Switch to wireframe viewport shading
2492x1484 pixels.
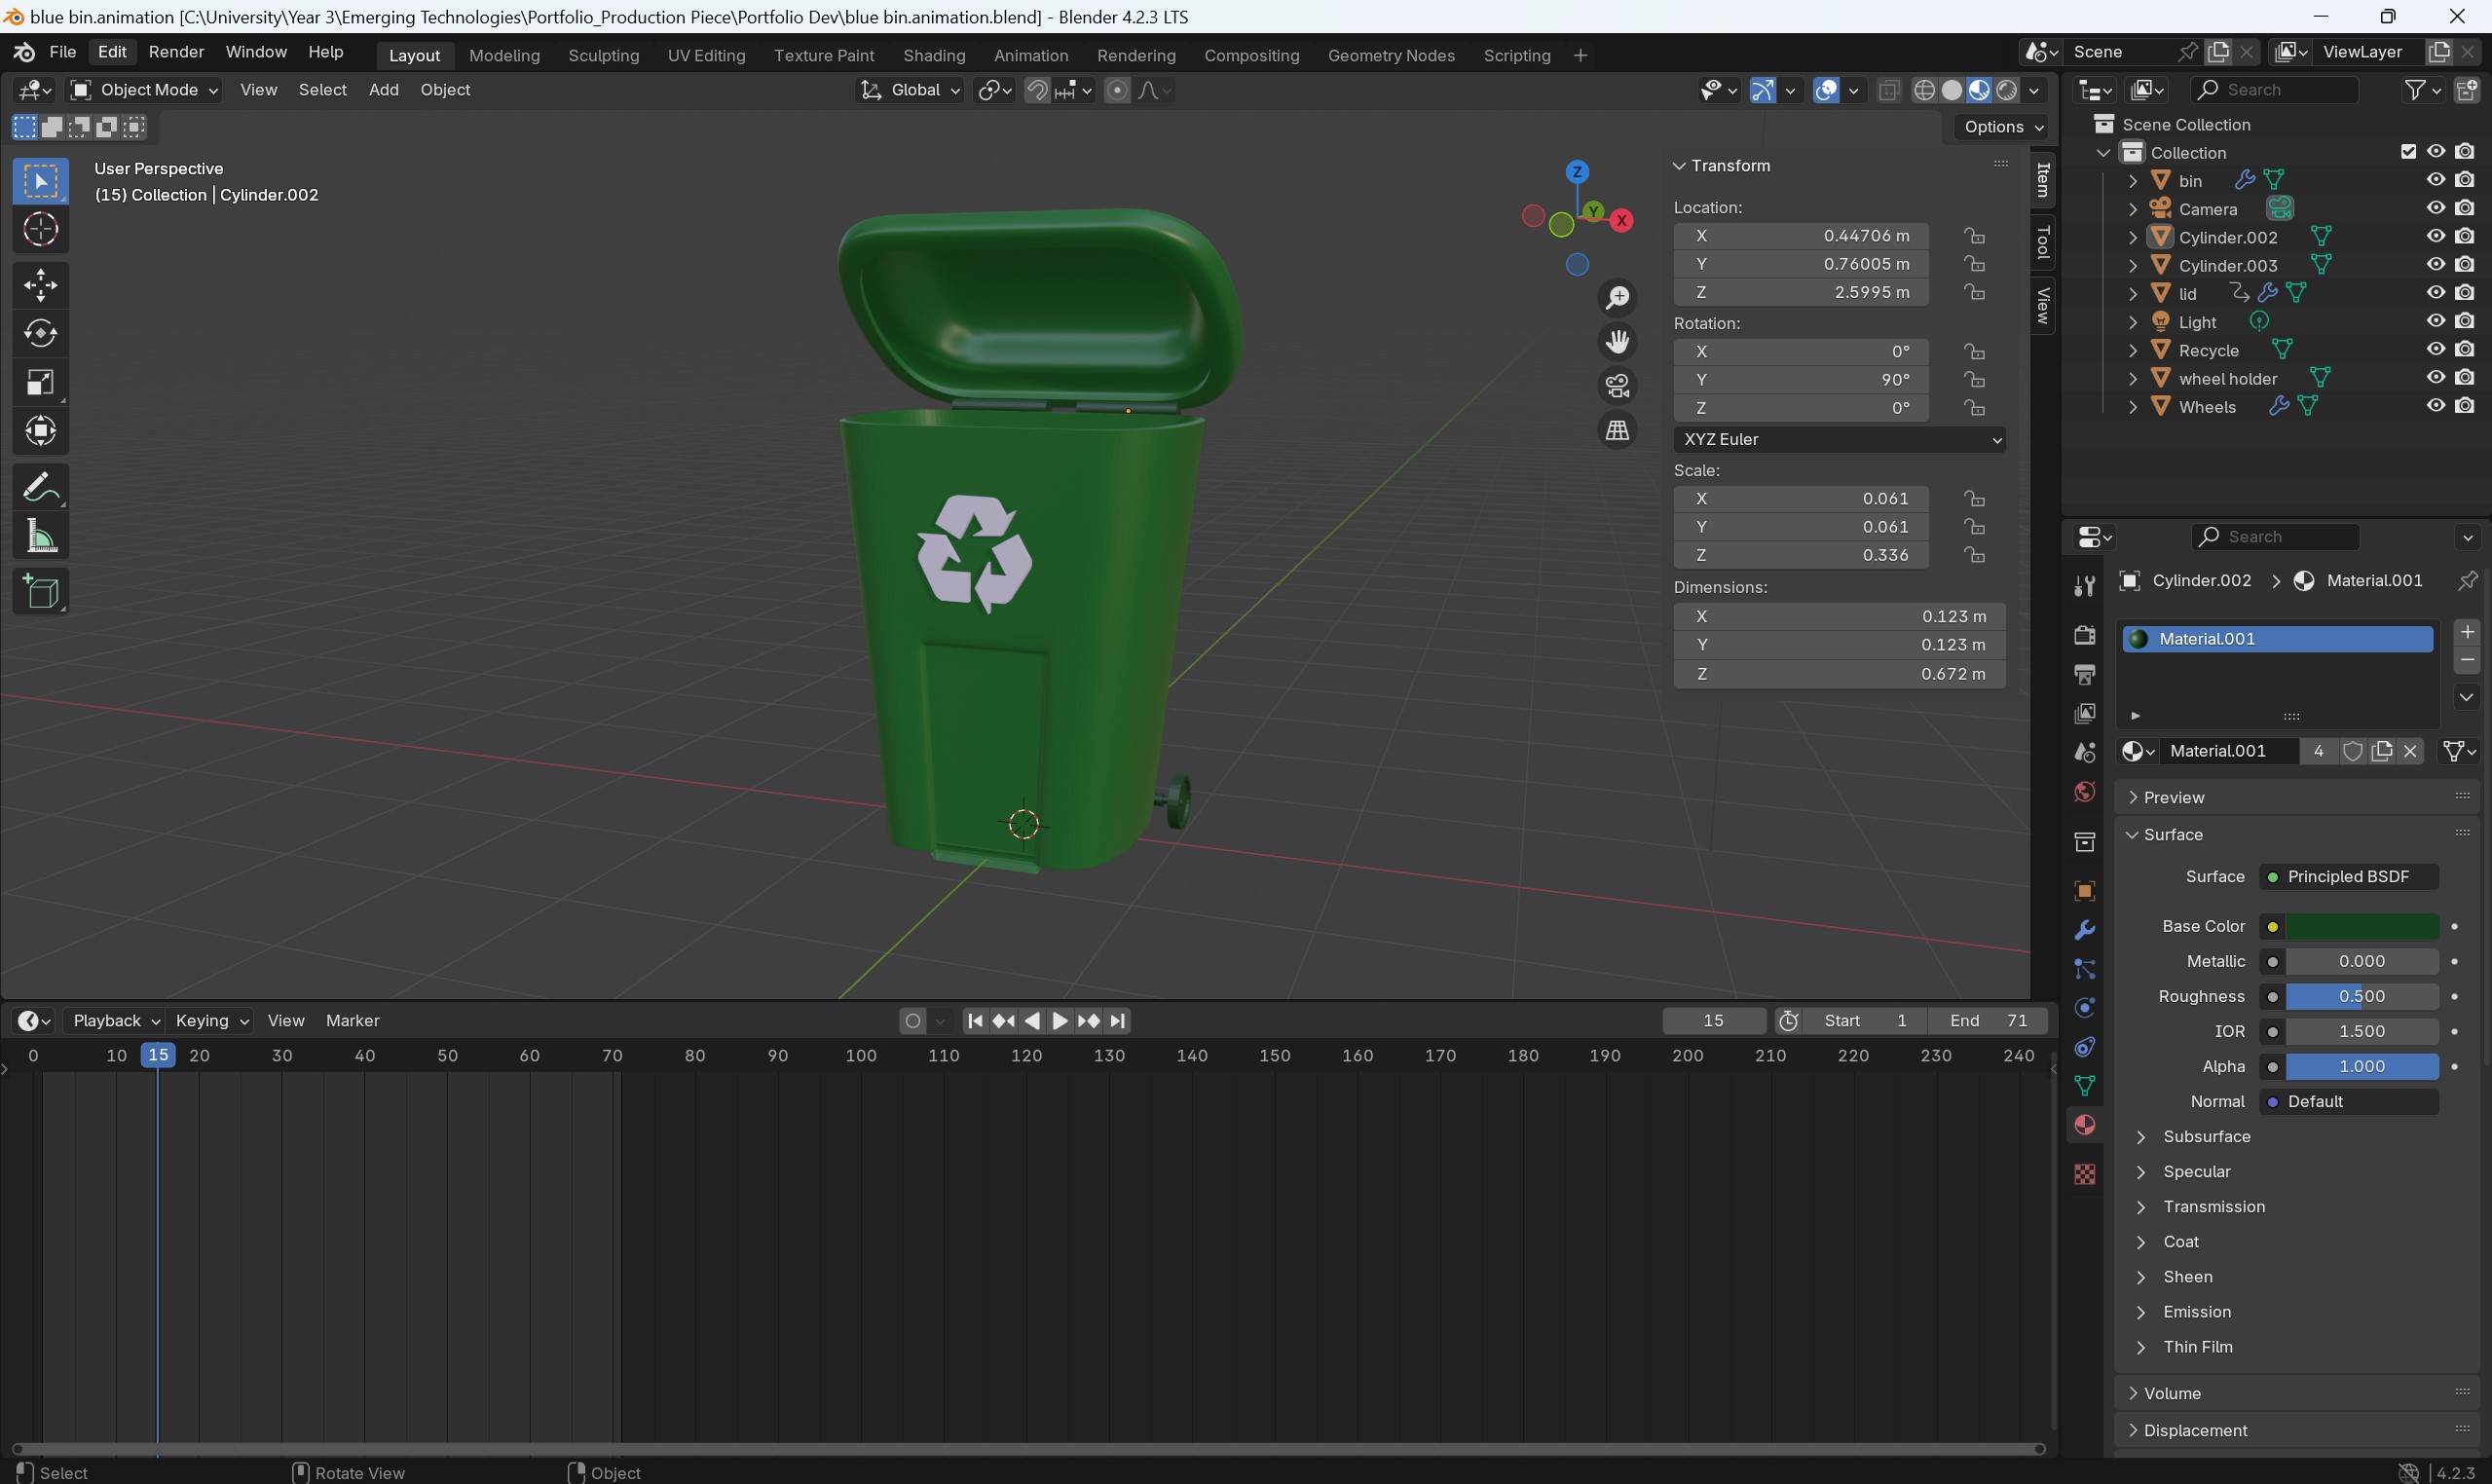click(x=1924, y=90)
